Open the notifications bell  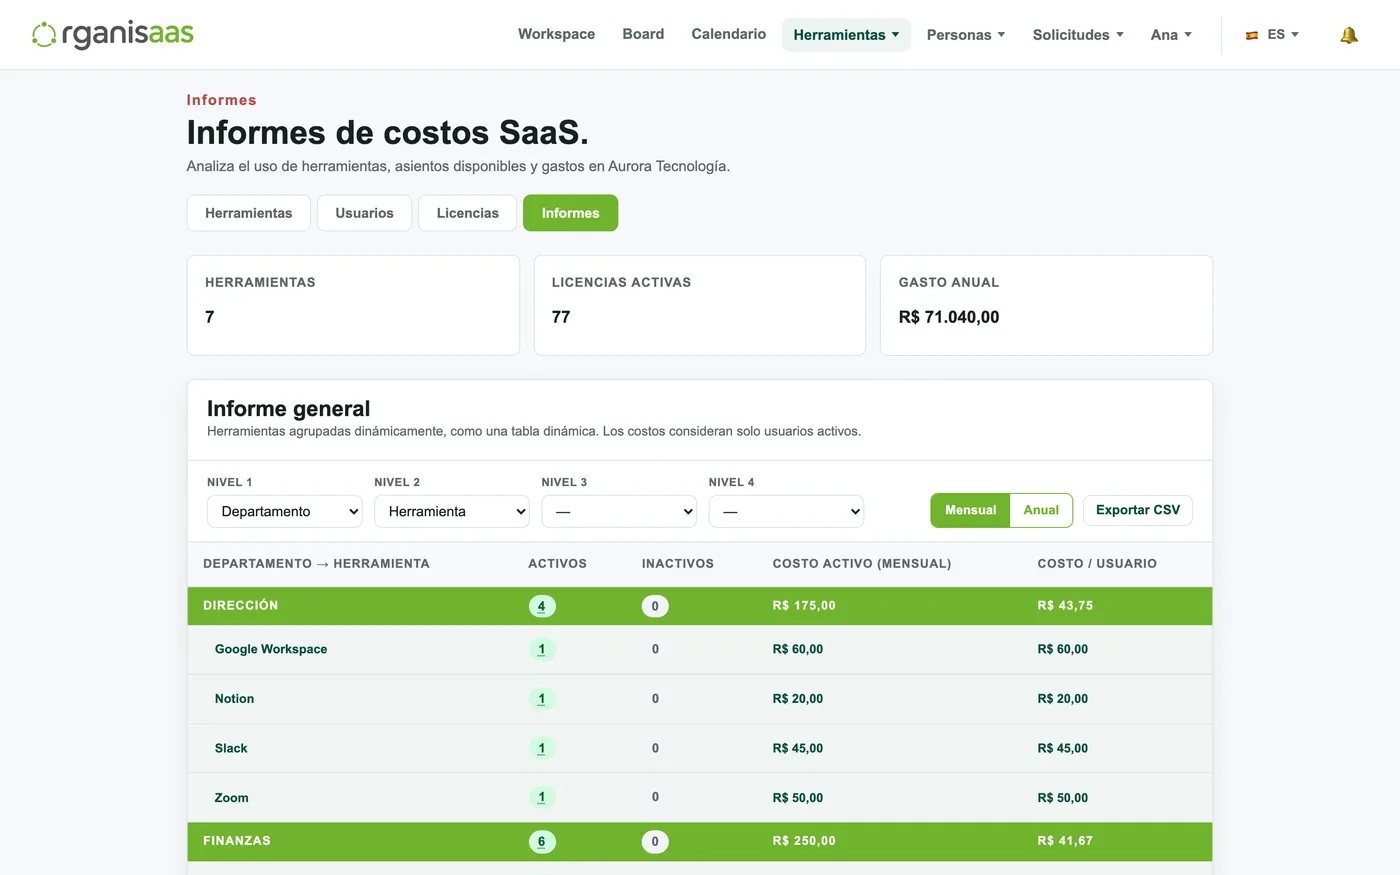coord(1349,35)
